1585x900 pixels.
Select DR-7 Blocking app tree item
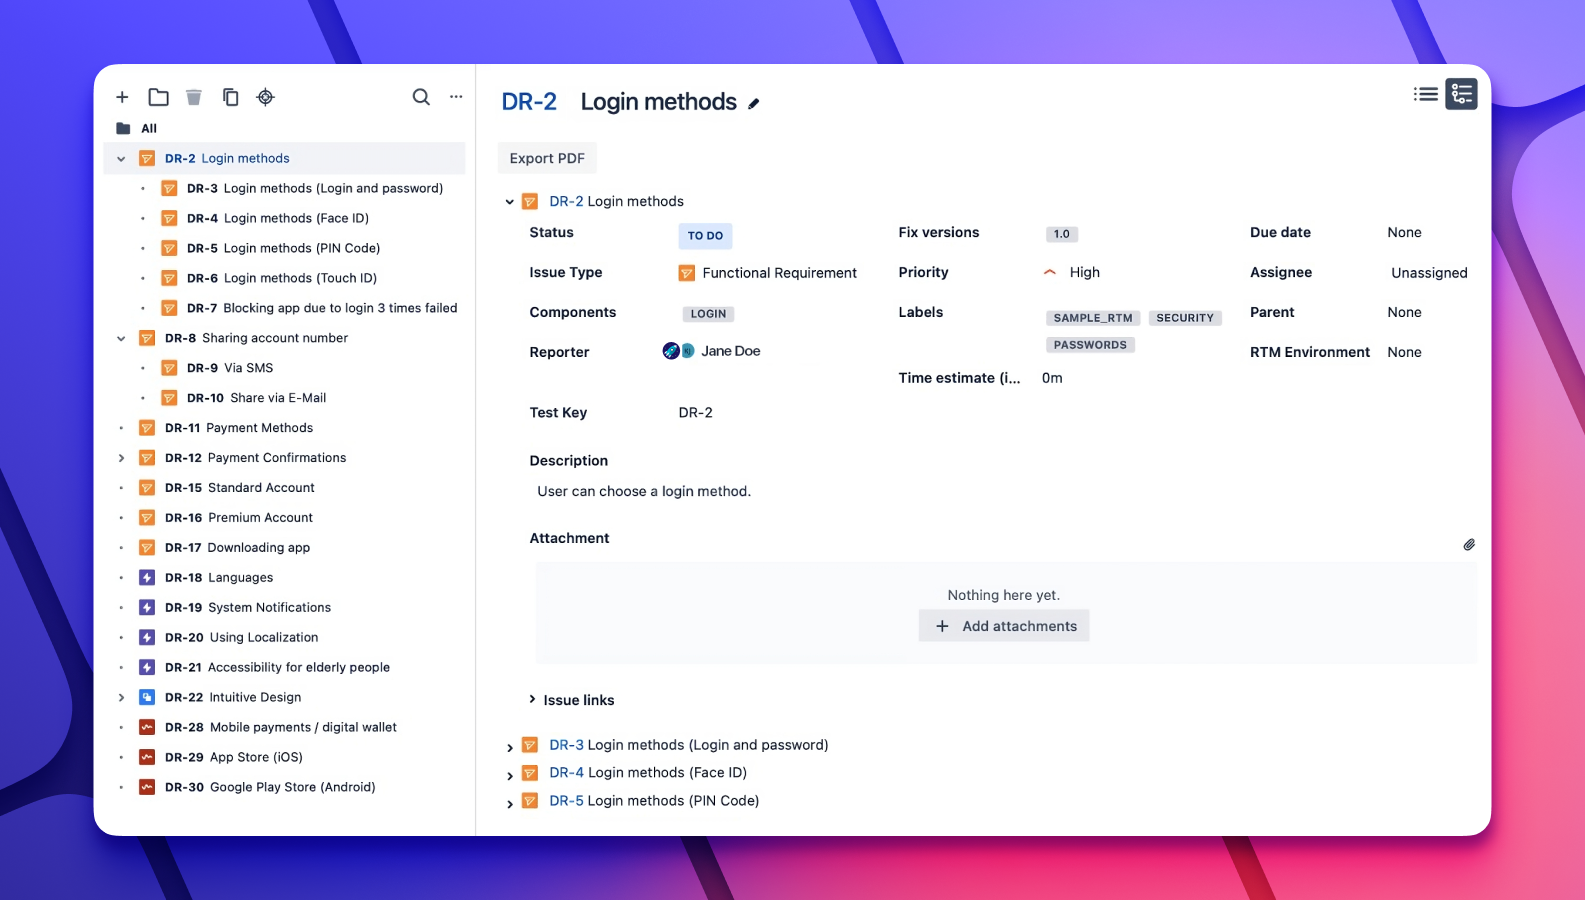pyautogui.click(x=322, y=308)
